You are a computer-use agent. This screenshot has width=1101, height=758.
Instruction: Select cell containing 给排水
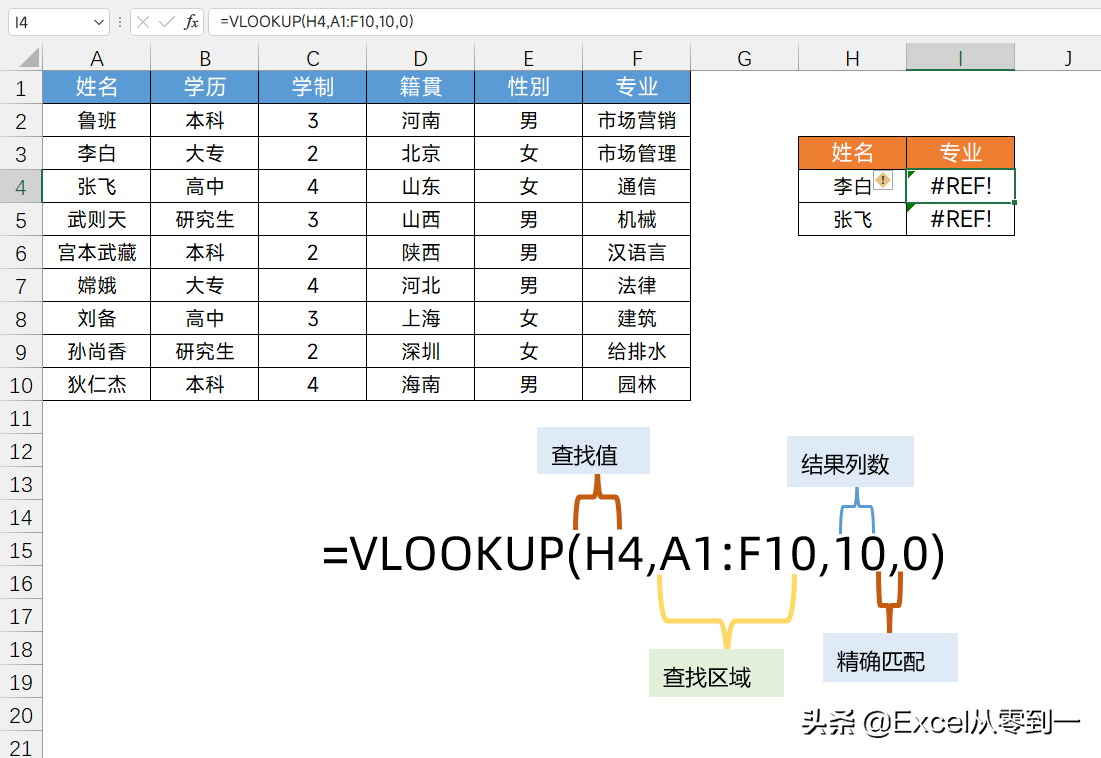pos(637,351)
